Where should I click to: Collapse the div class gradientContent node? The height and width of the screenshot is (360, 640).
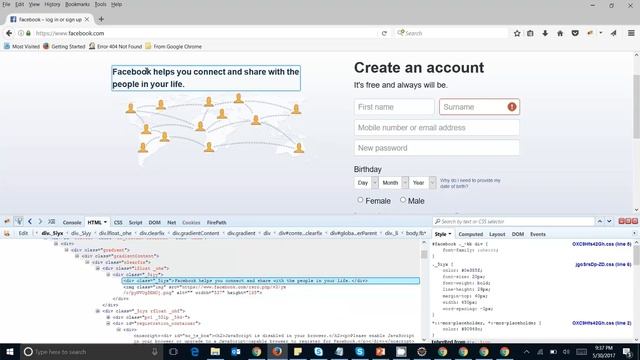pos(77,256)
